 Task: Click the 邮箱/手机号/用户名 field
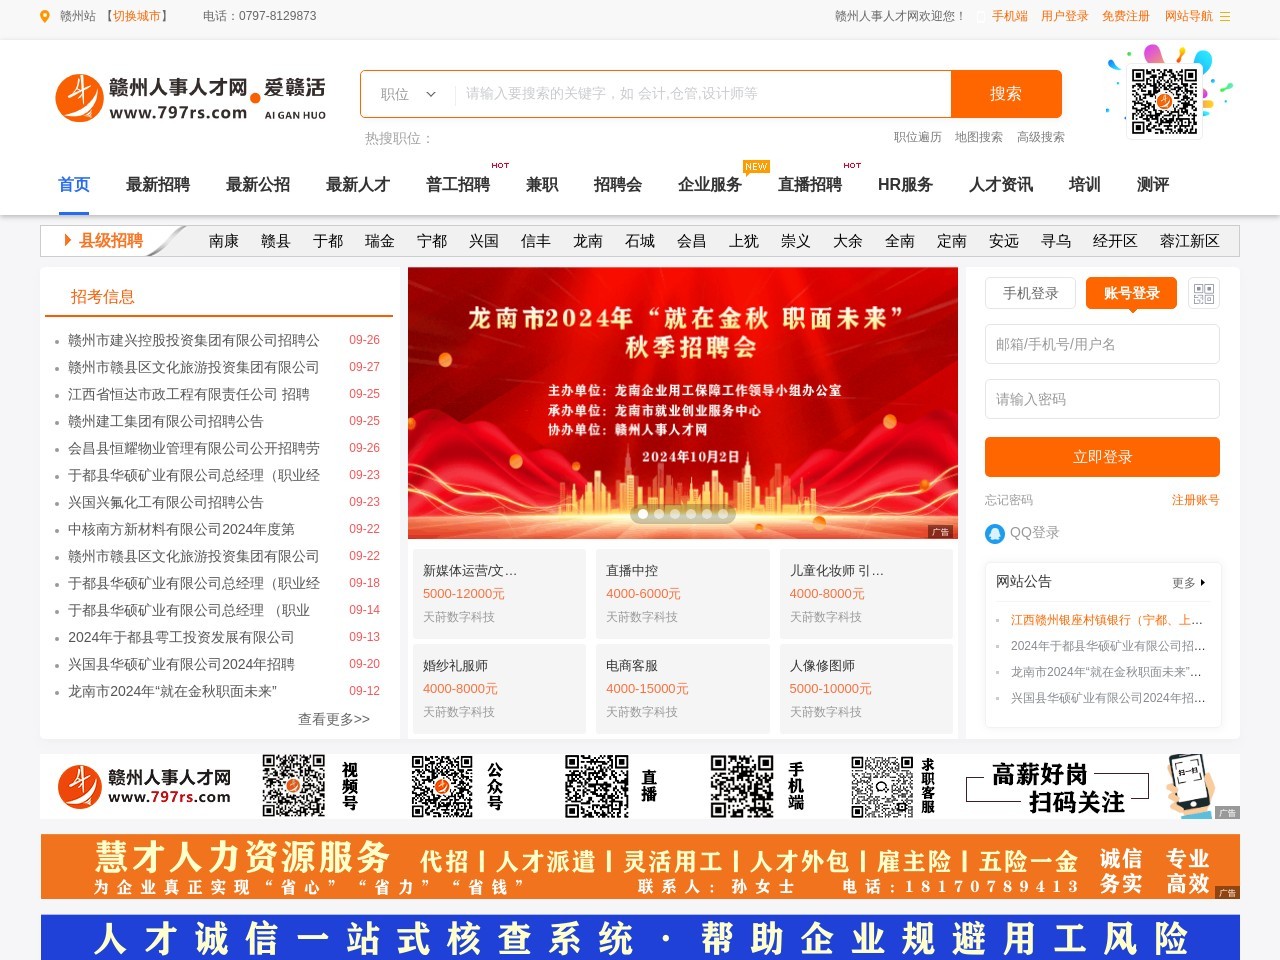[x=1102, y=344]
